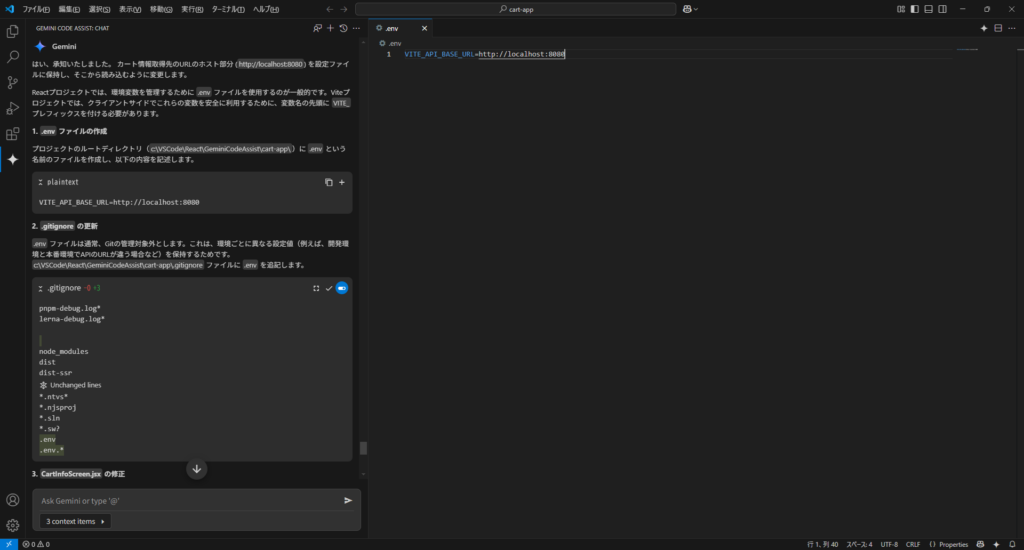This screenshot has width=1024, height=550.
Task: Open the 表示 menu
Action: pos(130,9)
